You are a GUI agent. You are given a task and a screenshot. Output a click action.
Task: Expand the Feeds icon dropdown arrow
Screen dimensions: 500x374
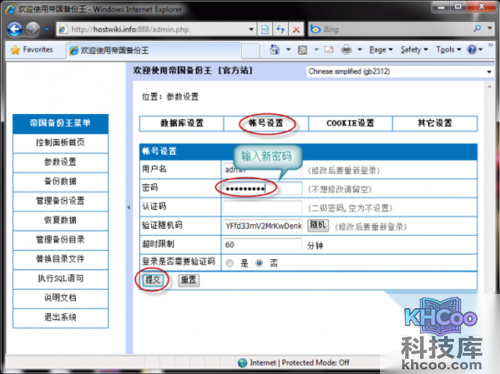pos(316,50)
